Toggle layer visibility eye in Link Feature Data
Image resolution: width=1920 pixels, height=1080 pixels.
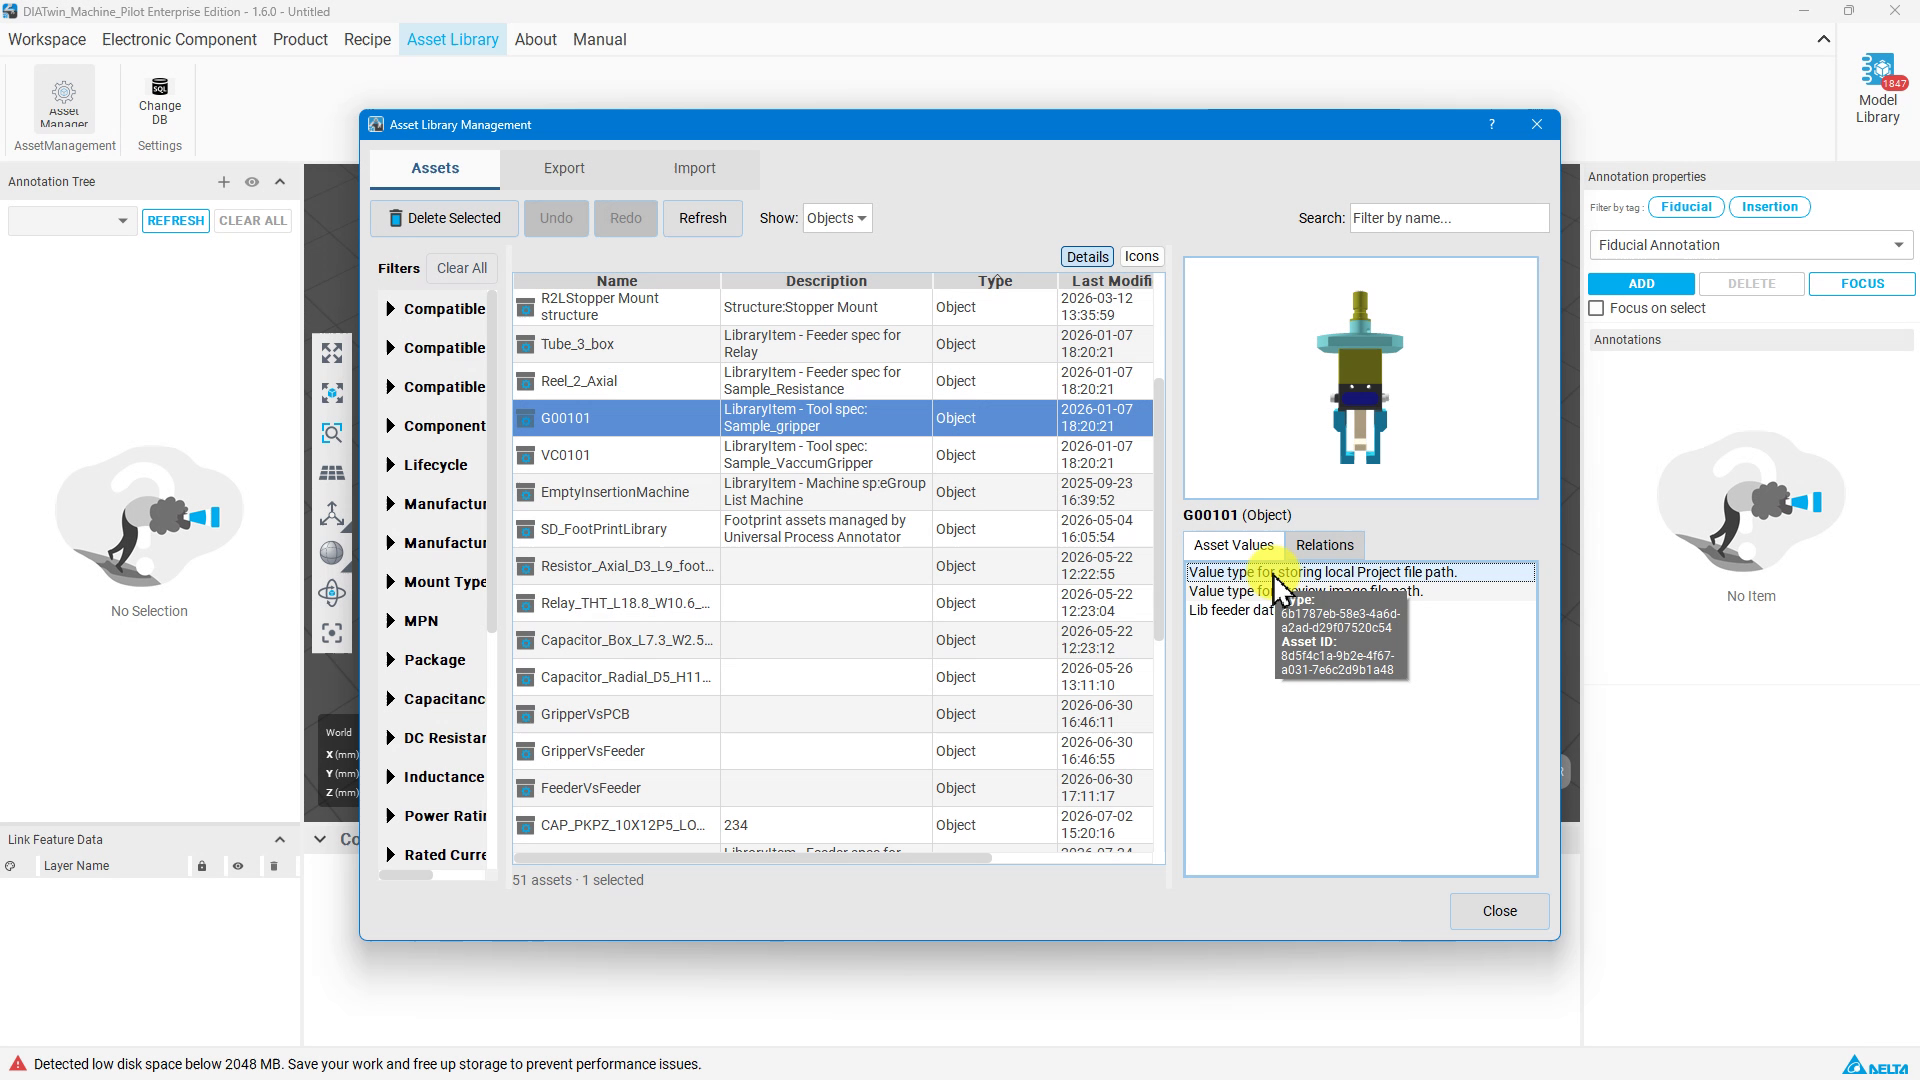pos(238,866)
